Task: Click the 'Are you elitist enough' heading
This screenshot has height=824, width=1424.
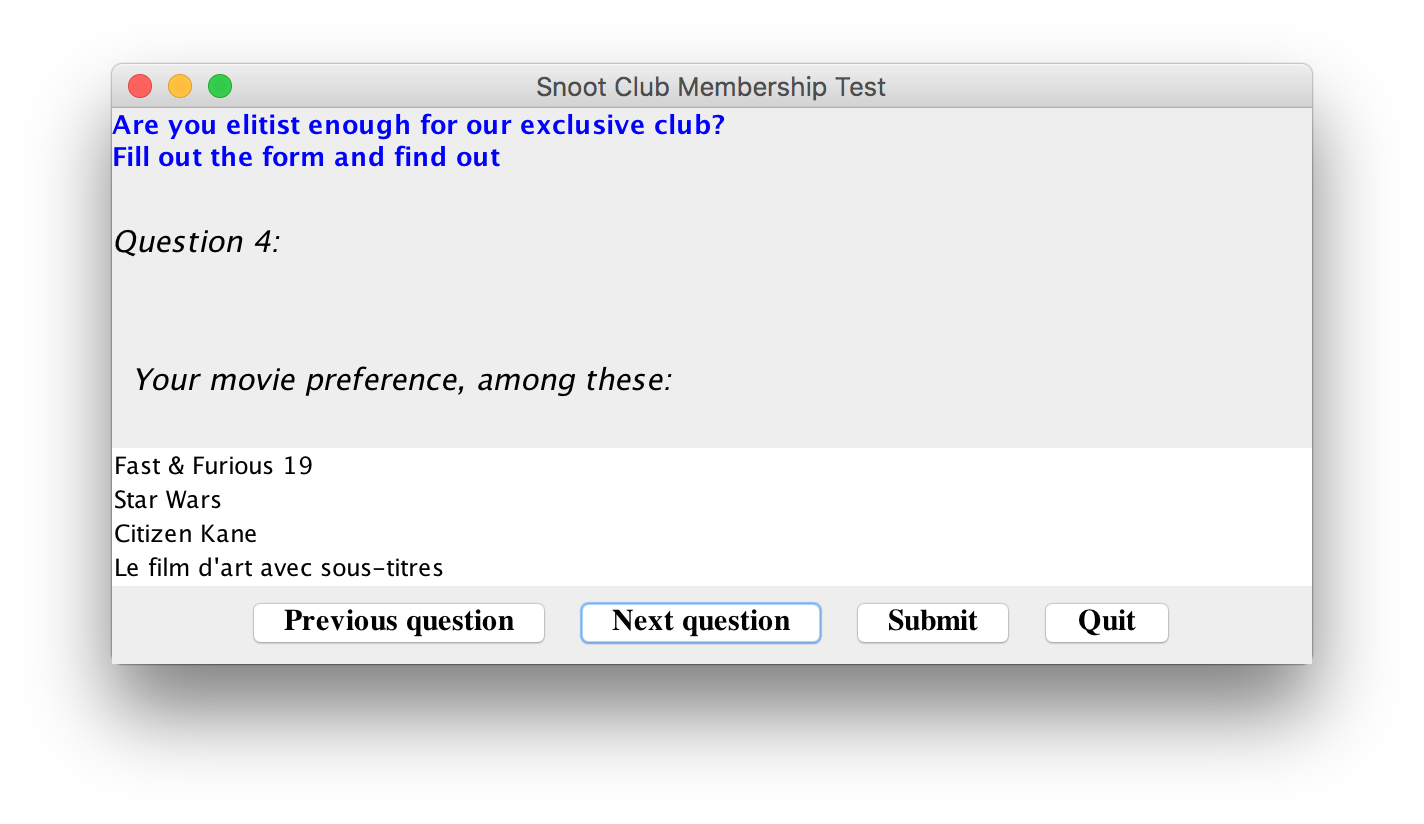Action: coord(418,126)
